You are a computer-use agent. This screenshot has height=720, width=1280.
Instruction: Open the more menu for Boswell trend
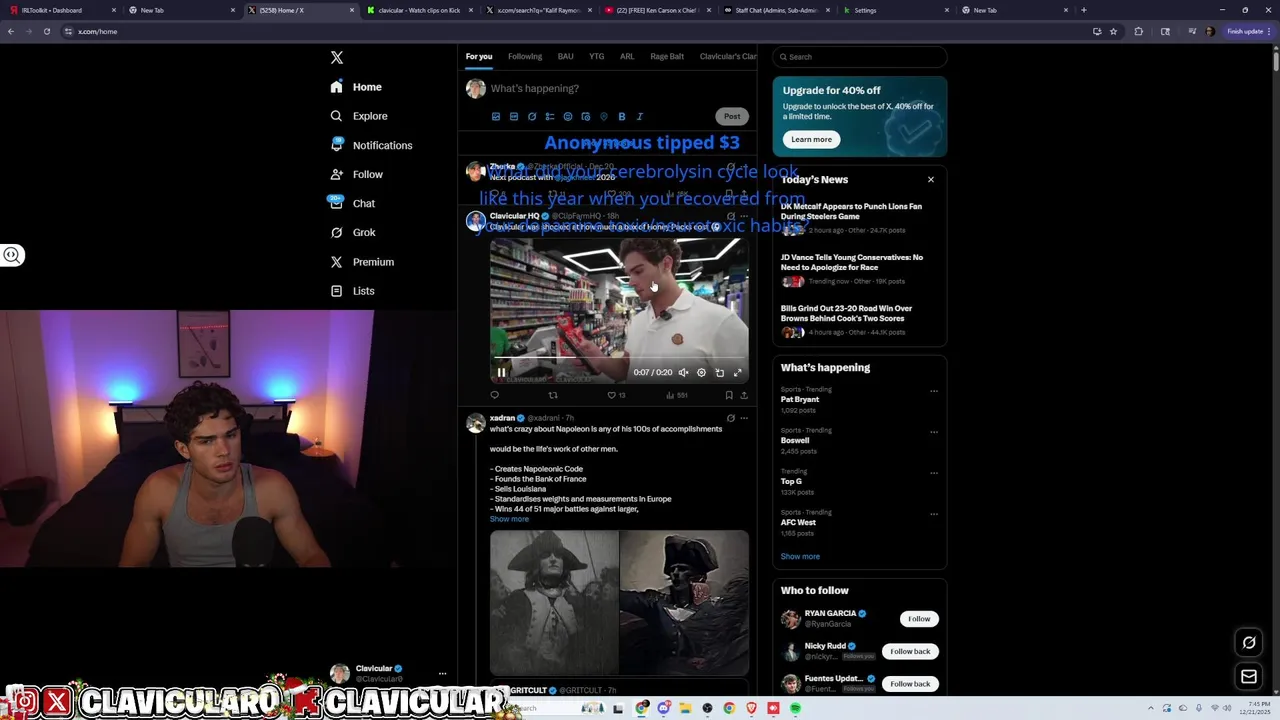point(934,432)
